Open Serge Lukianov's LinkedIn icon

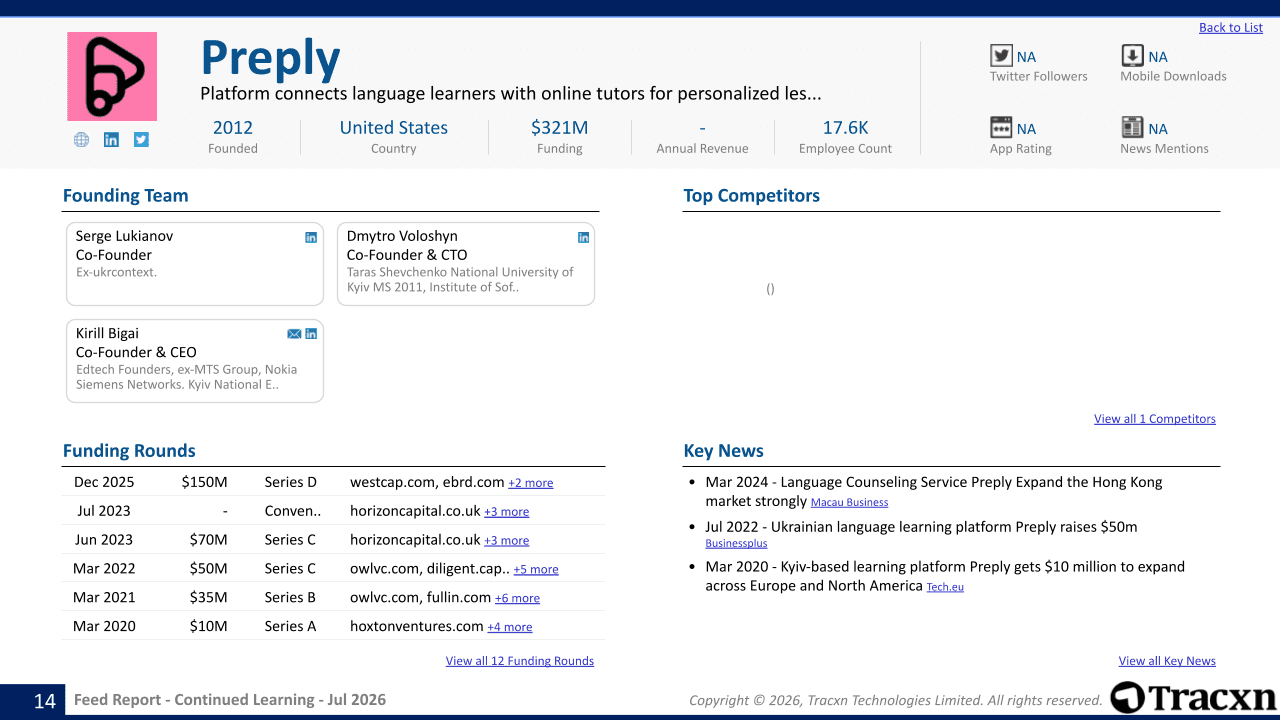click(x=311, y=237)
